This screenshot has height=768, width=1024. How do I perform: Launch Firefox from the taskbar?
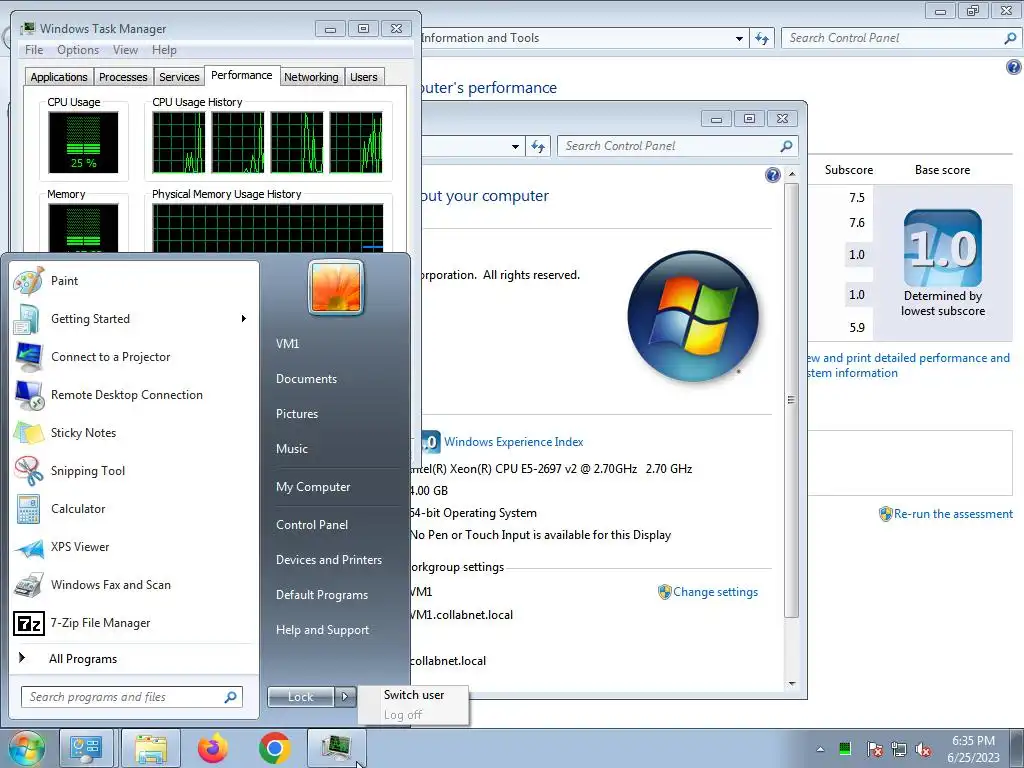coord(213,748)
